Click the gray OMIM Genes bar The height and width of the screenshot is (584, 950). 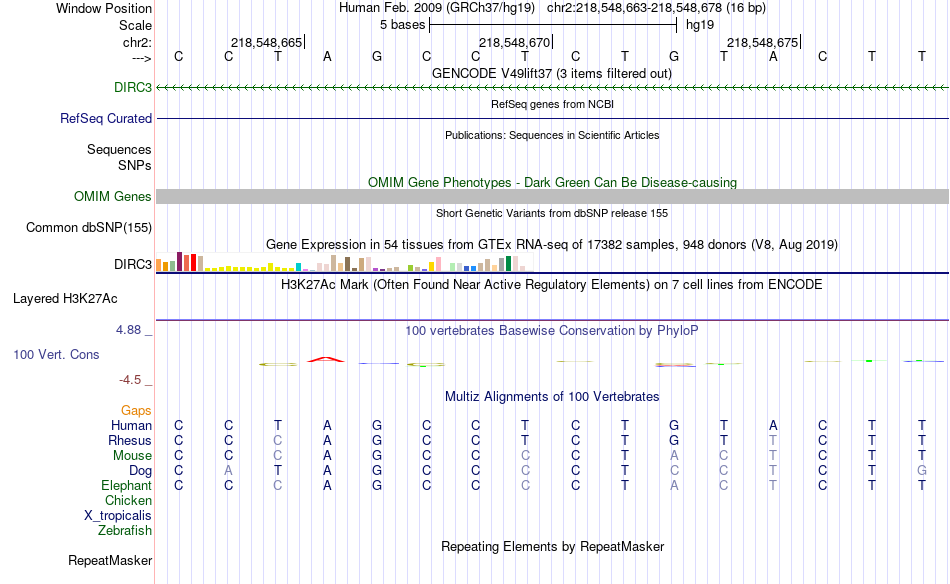click(x=552, y=196)
